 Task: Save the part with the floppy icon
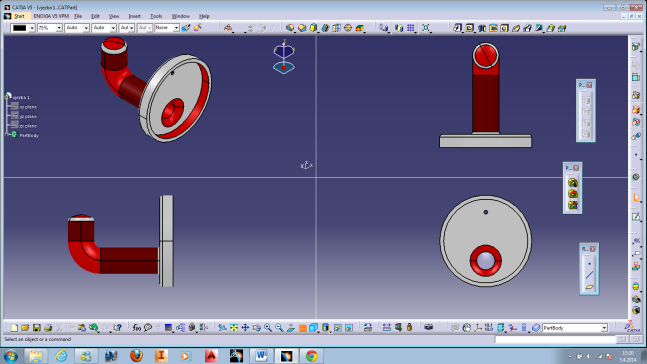[x=37, y=328]
